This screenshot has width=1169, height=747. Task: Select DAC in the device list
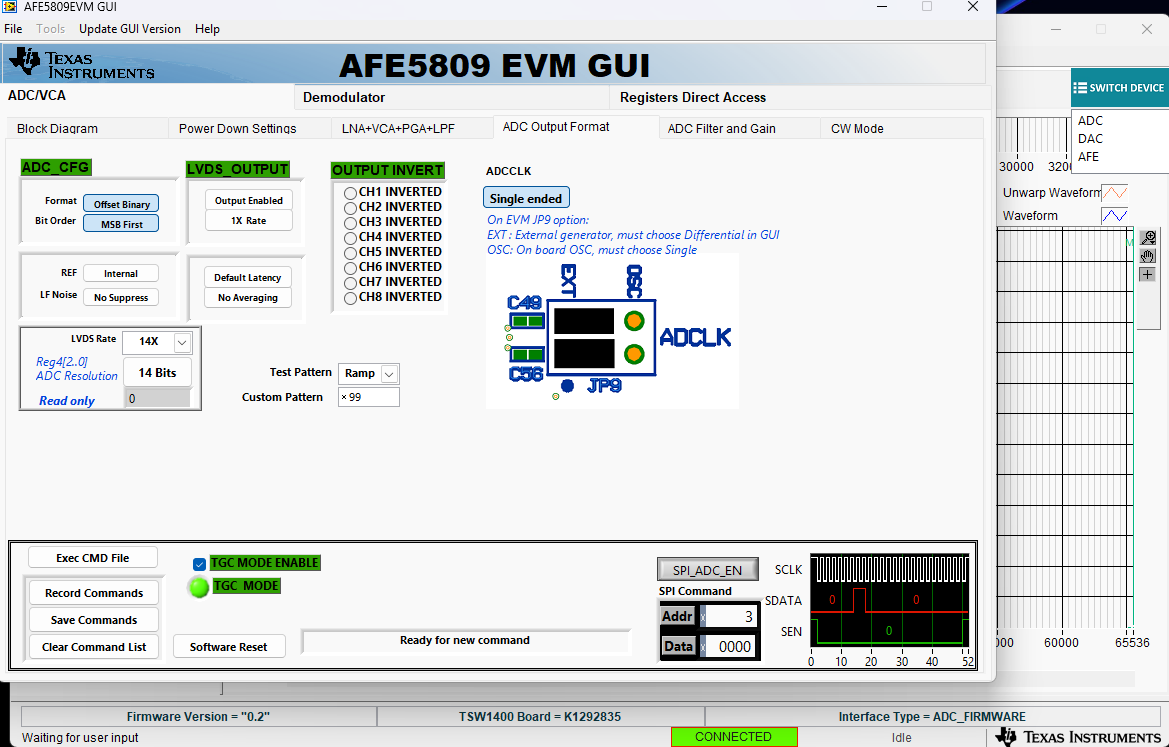1090,139
